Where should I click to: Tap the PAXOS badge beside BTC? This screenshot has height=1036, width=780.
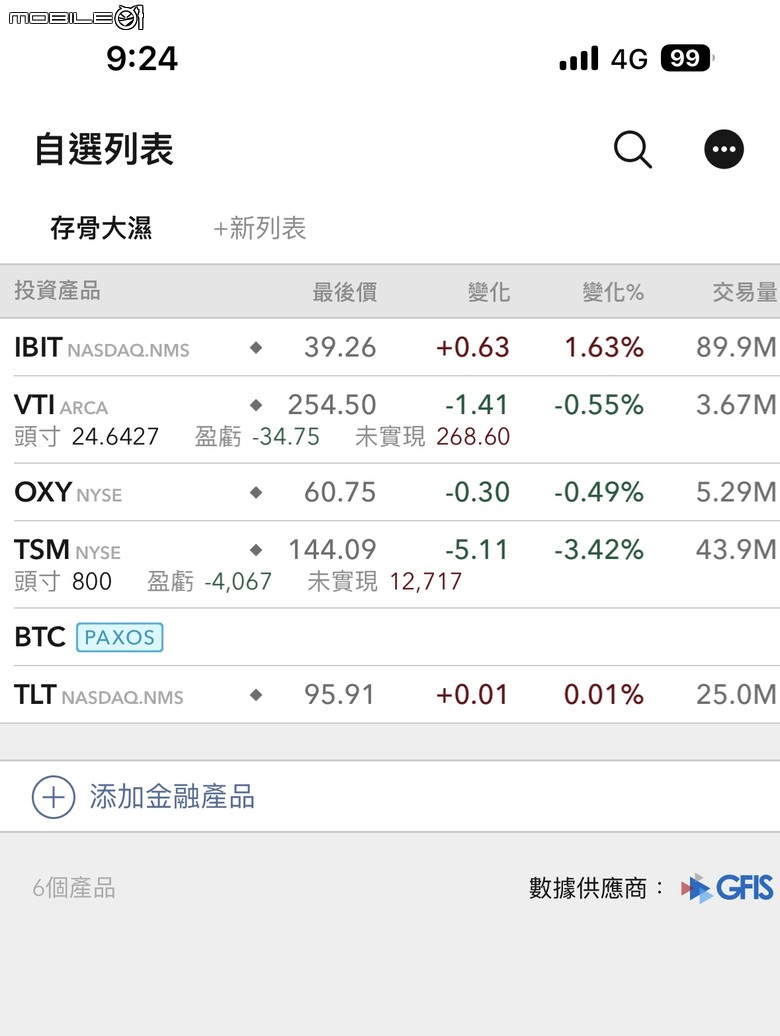120,637
